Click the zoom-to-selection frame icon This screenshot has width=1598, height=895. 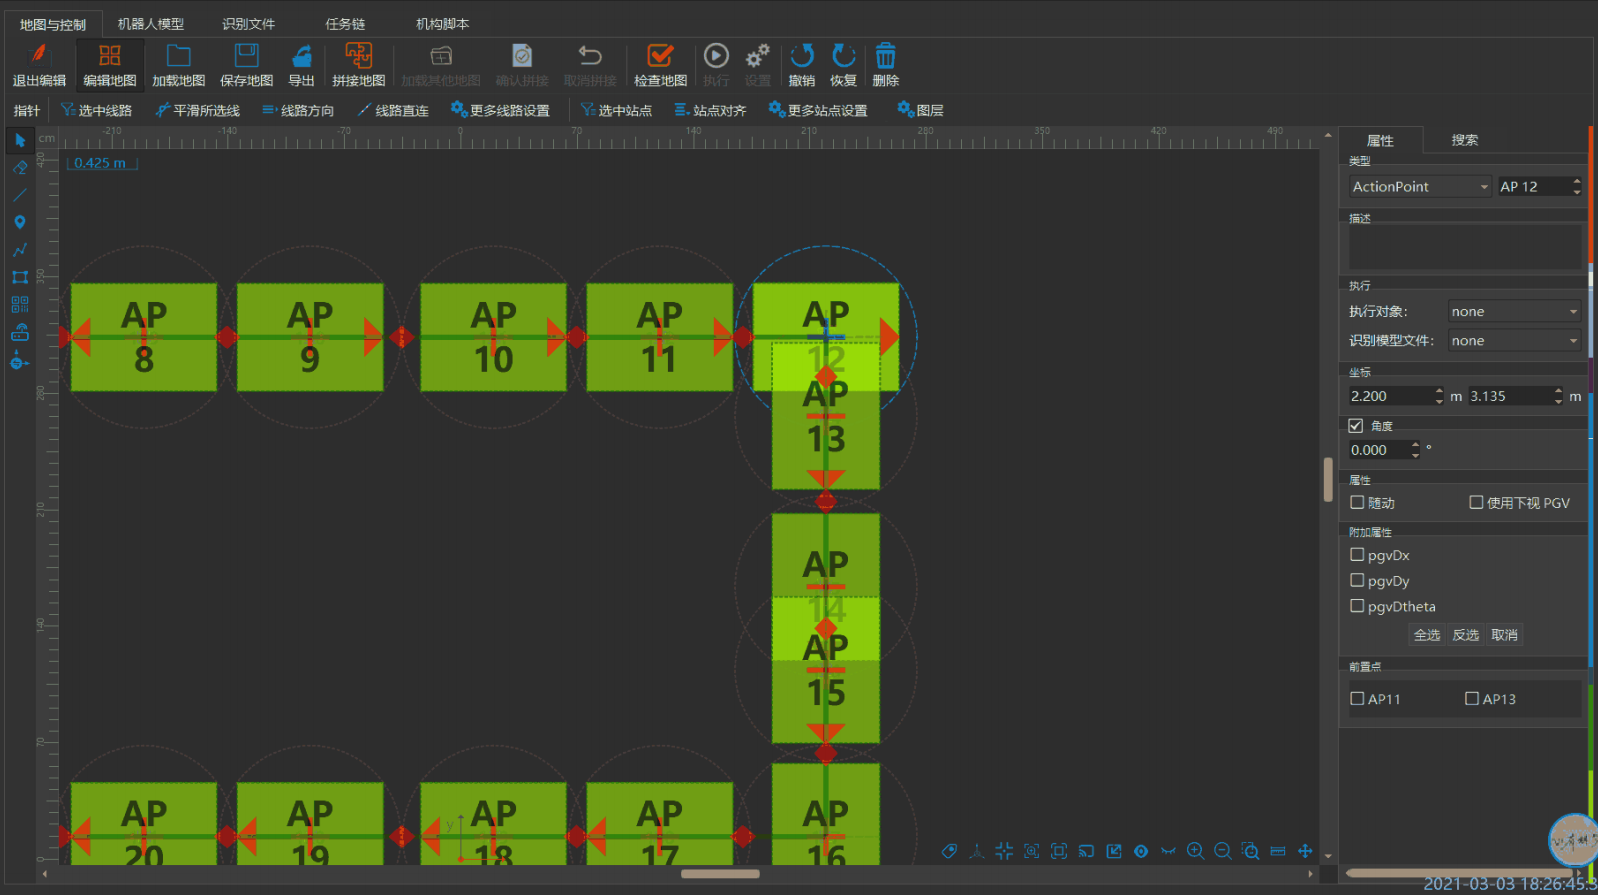pos(1031,851)
